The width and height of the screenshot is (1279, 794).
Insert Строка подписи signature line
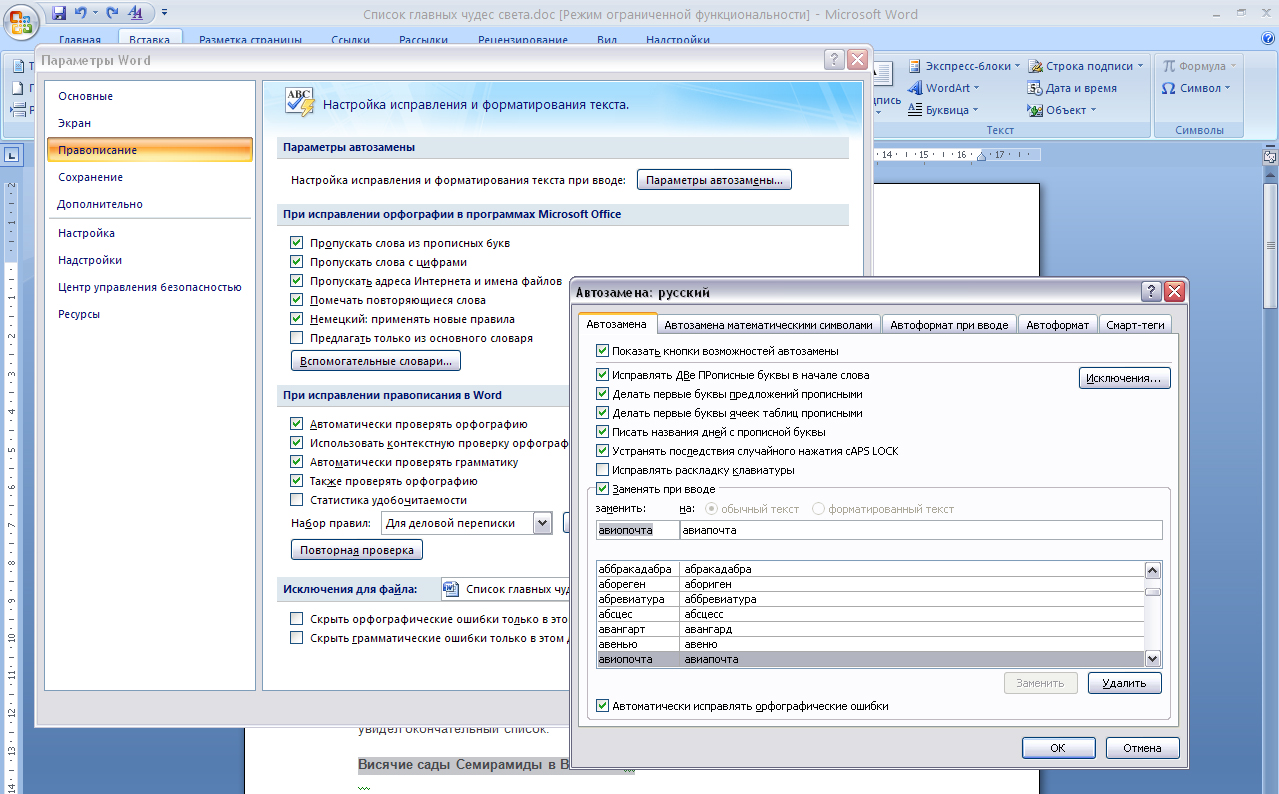tap(1086, 66)
